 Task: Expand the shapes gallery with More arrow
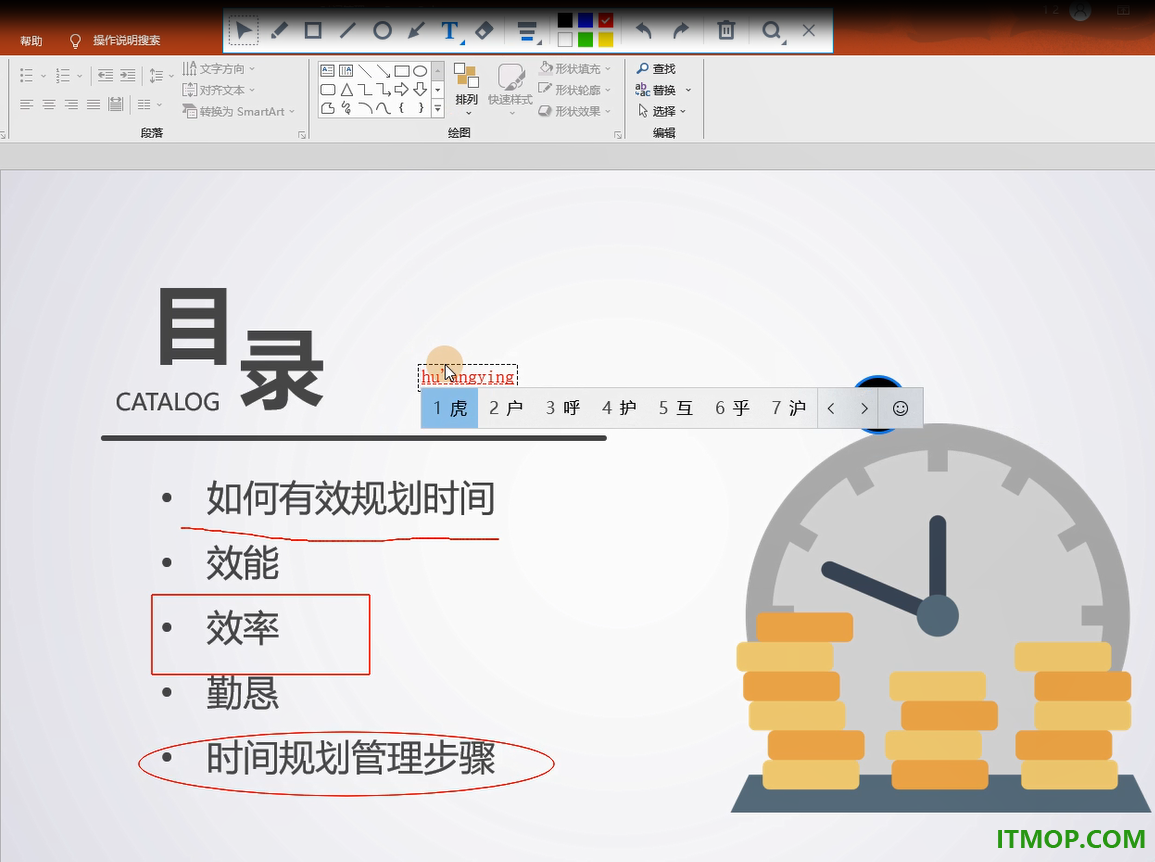point(438,108)
